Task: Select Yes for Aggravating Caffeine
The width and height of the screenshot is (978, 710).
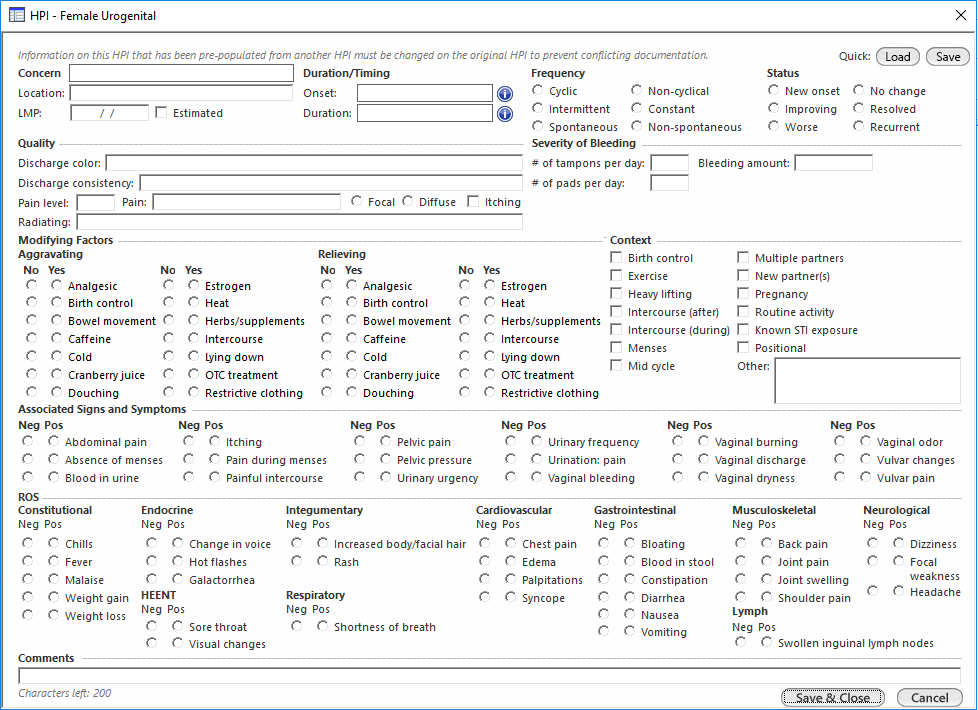Action: (x=57, y=338)
